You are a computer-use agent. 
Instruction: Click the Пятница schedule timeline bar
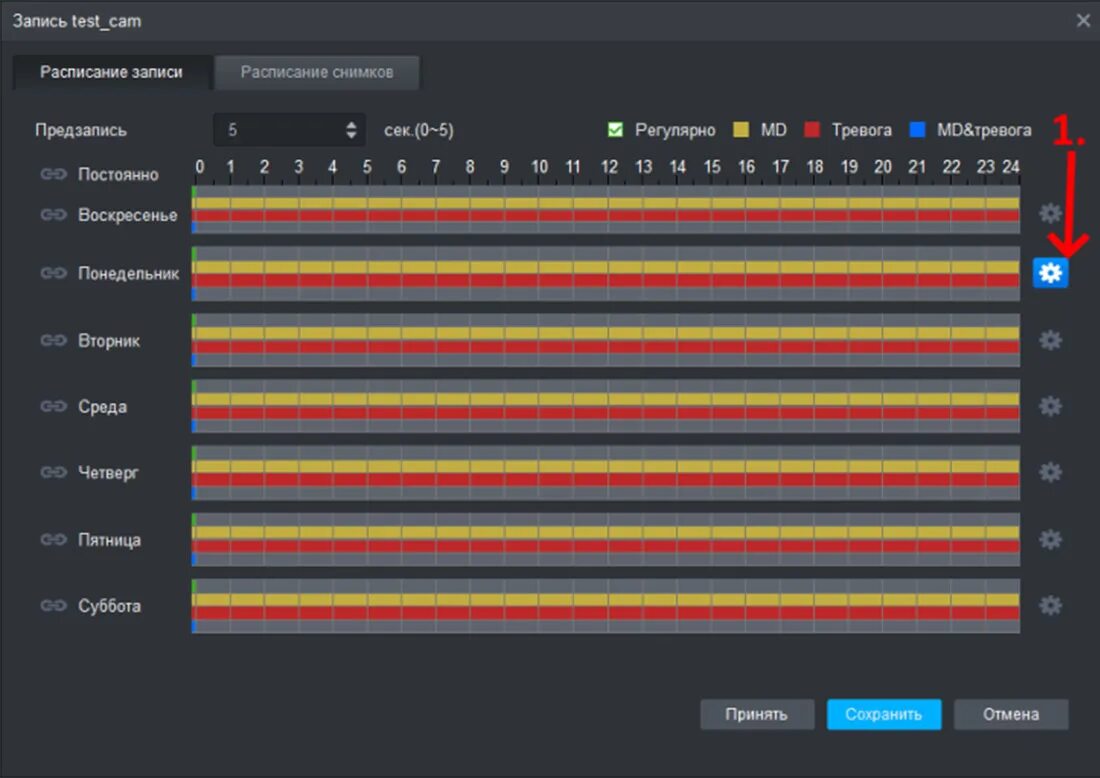coord(606,539)
